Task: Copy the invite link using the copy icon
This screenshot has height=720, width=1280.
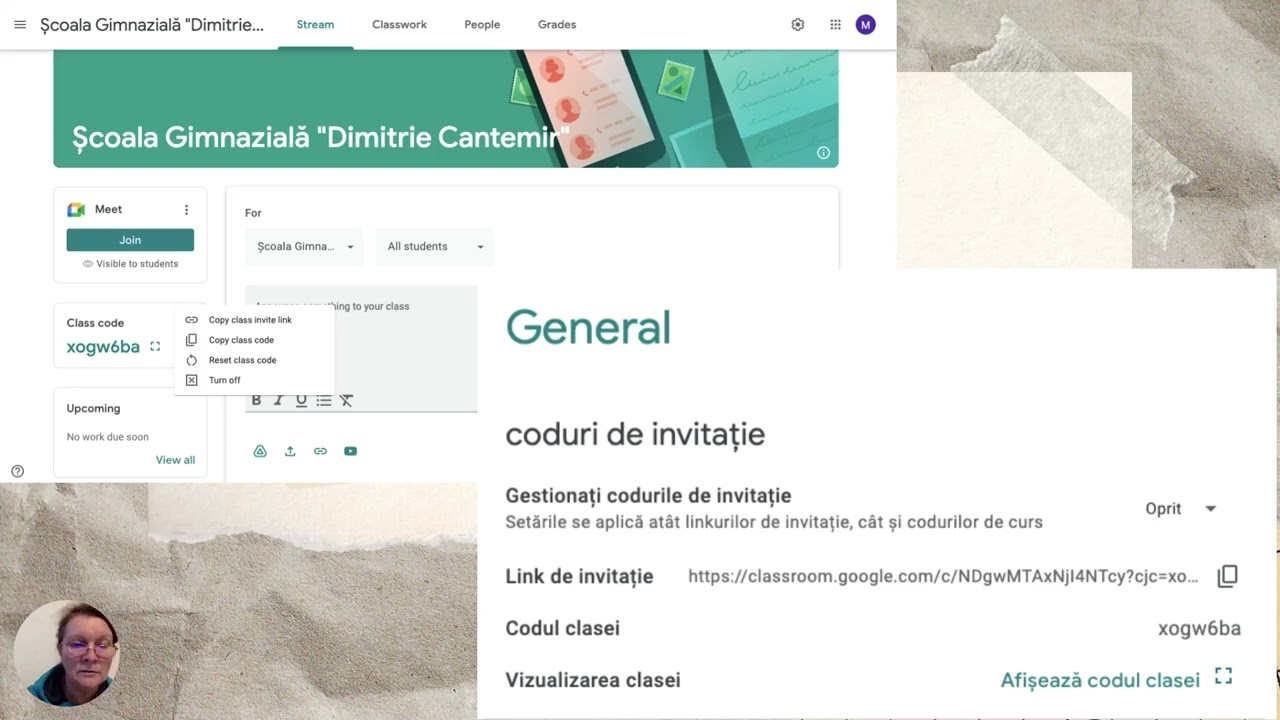Action: (1227, 576)
